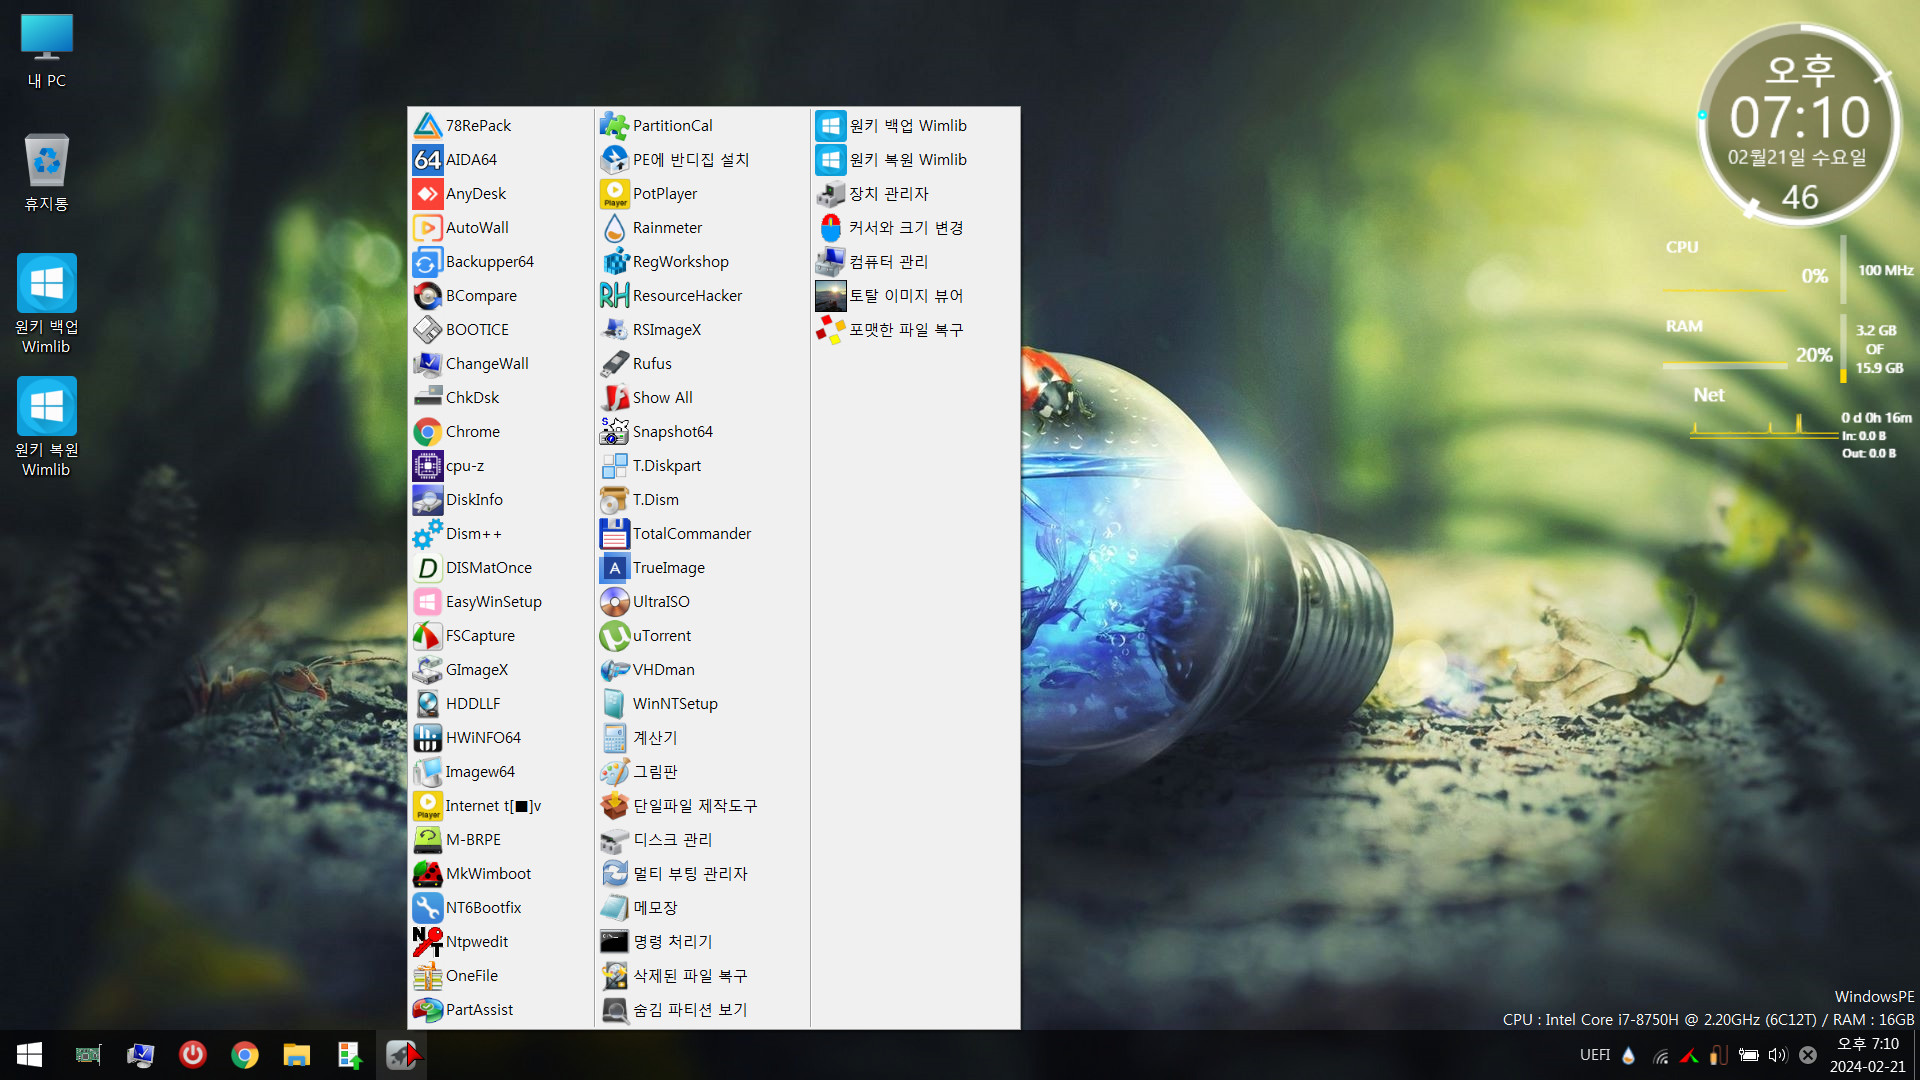Open TotalCommander floppy icon
1920x1080 pixels.
614,534
